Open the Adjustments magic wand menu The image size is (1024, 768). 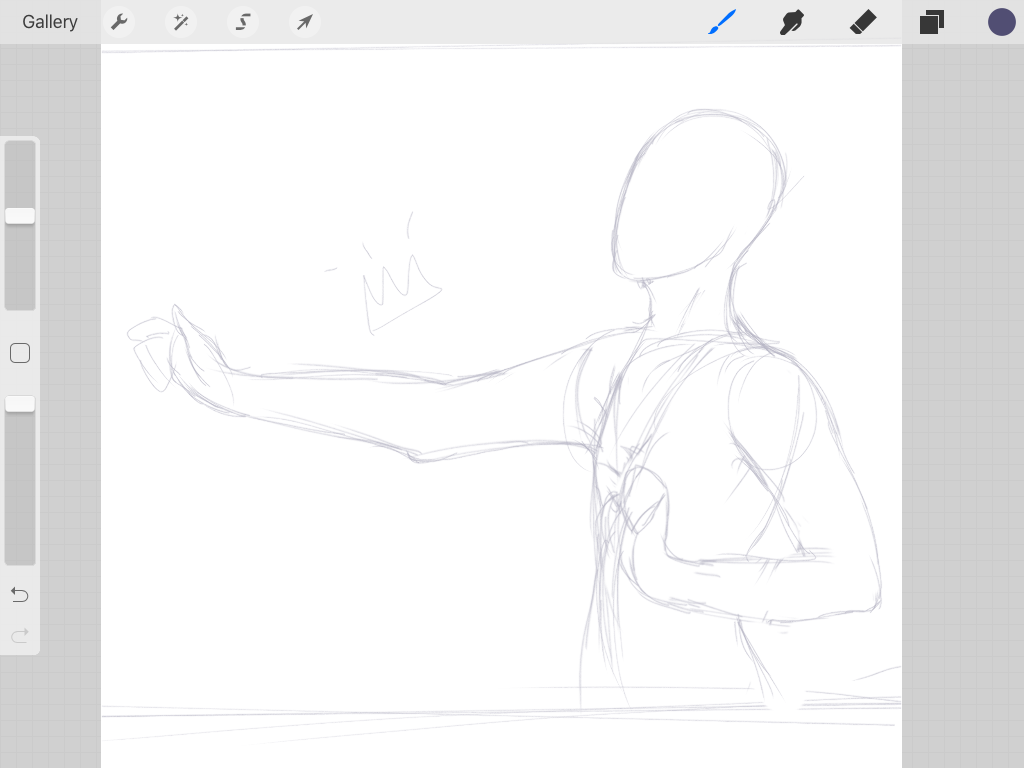click(x=181, y=22)
